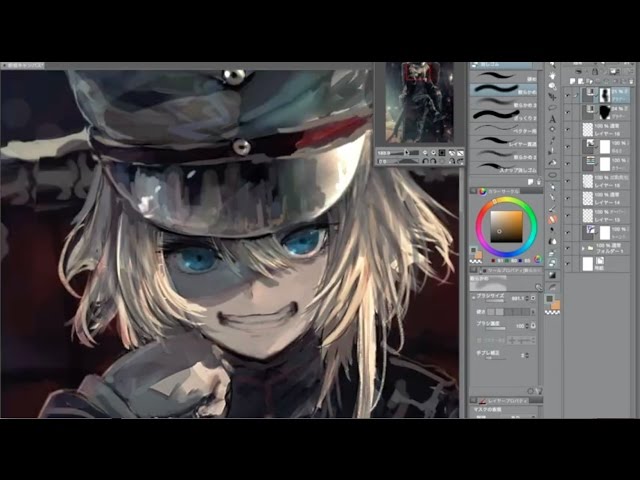Click the brush density slider
Screen dimensions: 640x480
(495, 329)
